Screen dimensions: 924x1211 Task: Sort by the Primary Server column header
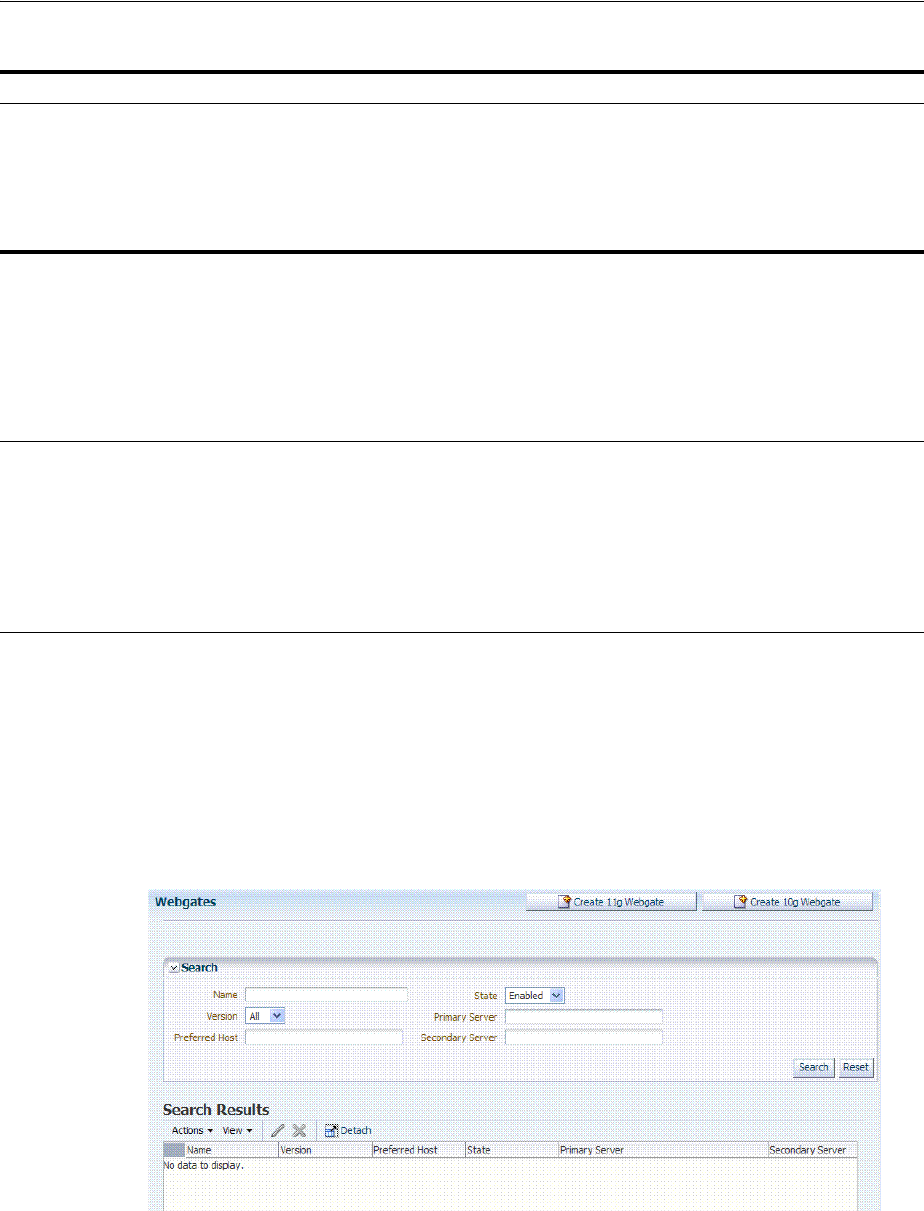click(663, 1150)
